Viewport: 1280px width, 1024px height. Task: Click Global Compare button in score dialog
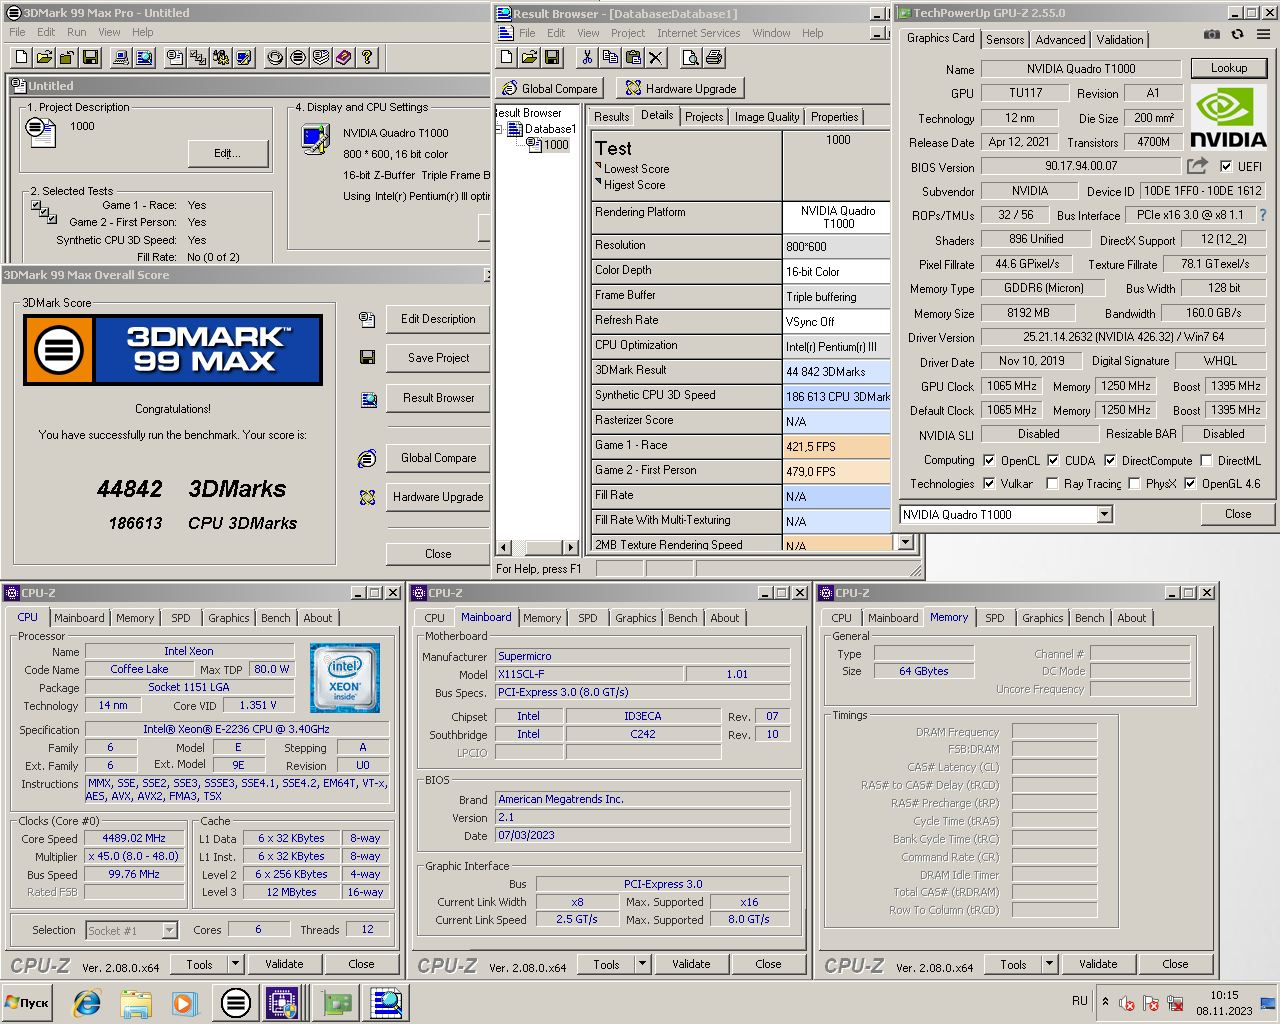(x=438, y=458)
